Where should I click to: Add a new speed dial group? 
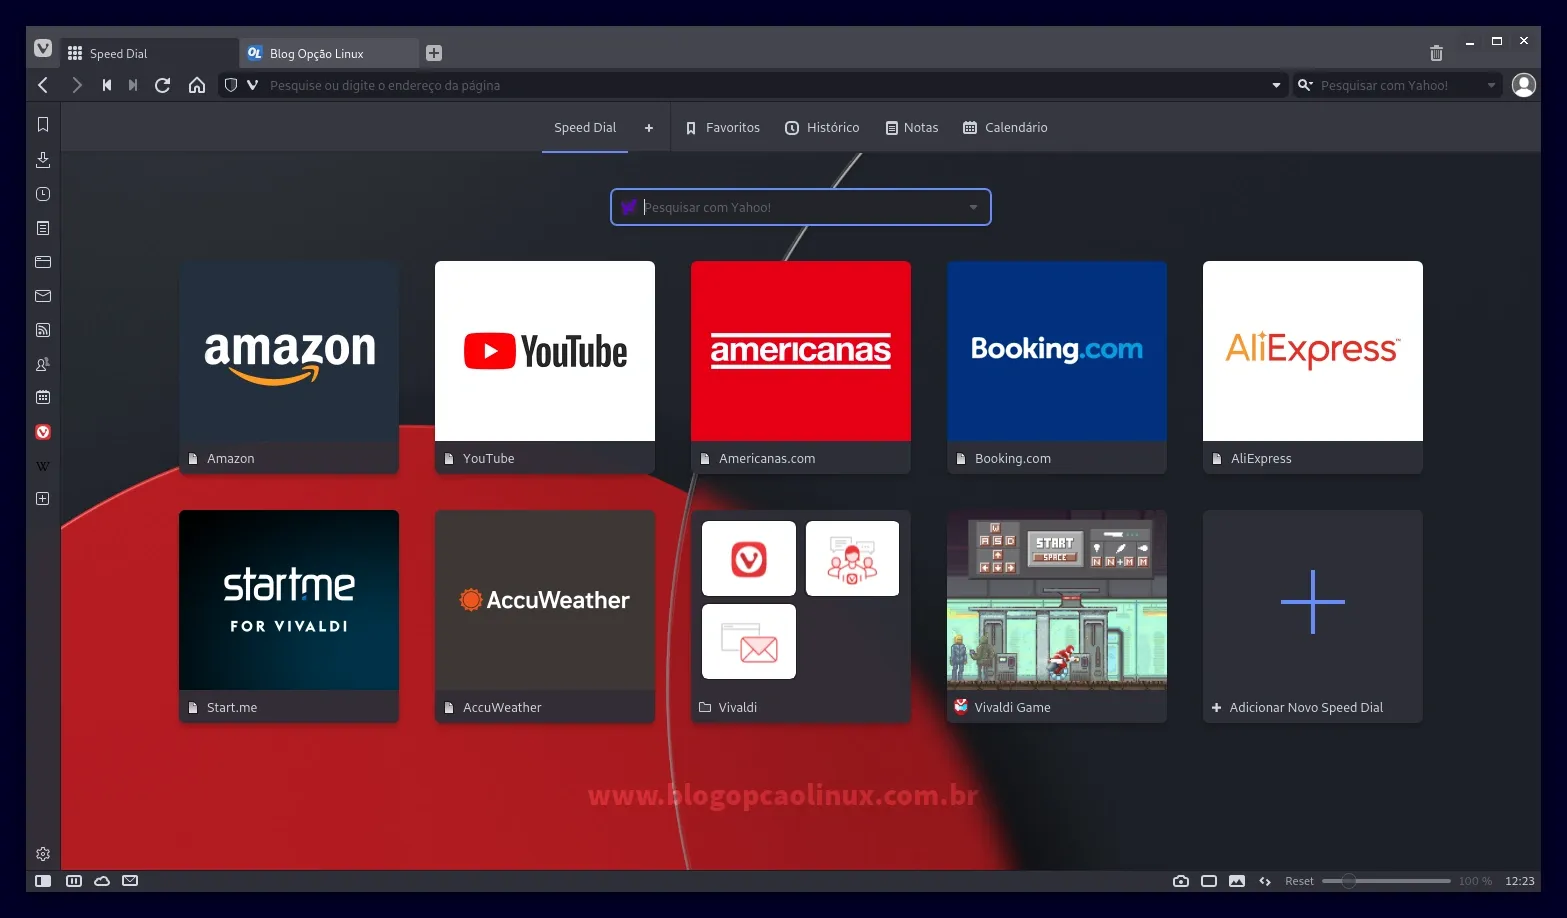point(649,127)
